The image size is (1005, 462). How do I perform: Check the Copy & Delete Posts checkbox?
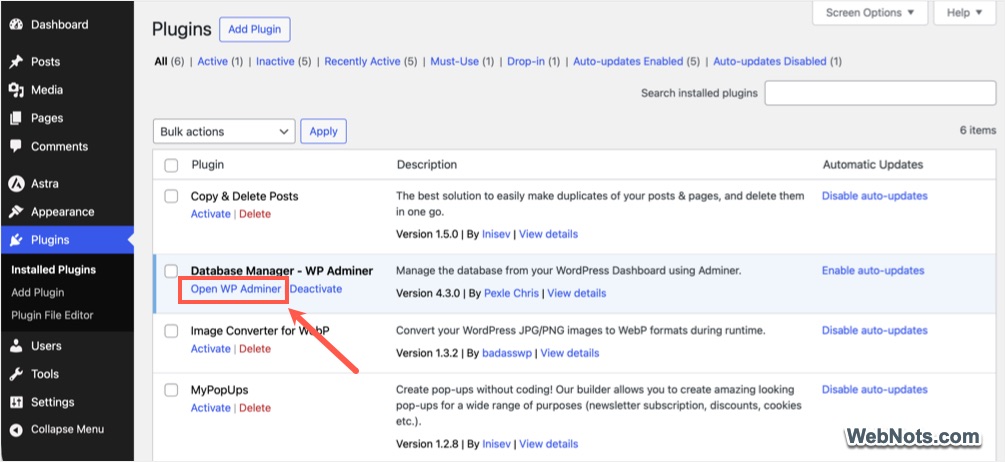171,197
